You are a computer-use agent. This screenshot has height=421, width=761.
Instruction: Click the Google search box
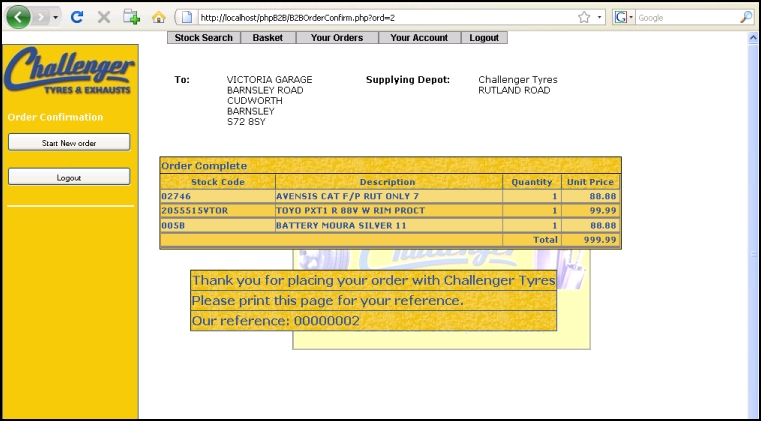687,18
